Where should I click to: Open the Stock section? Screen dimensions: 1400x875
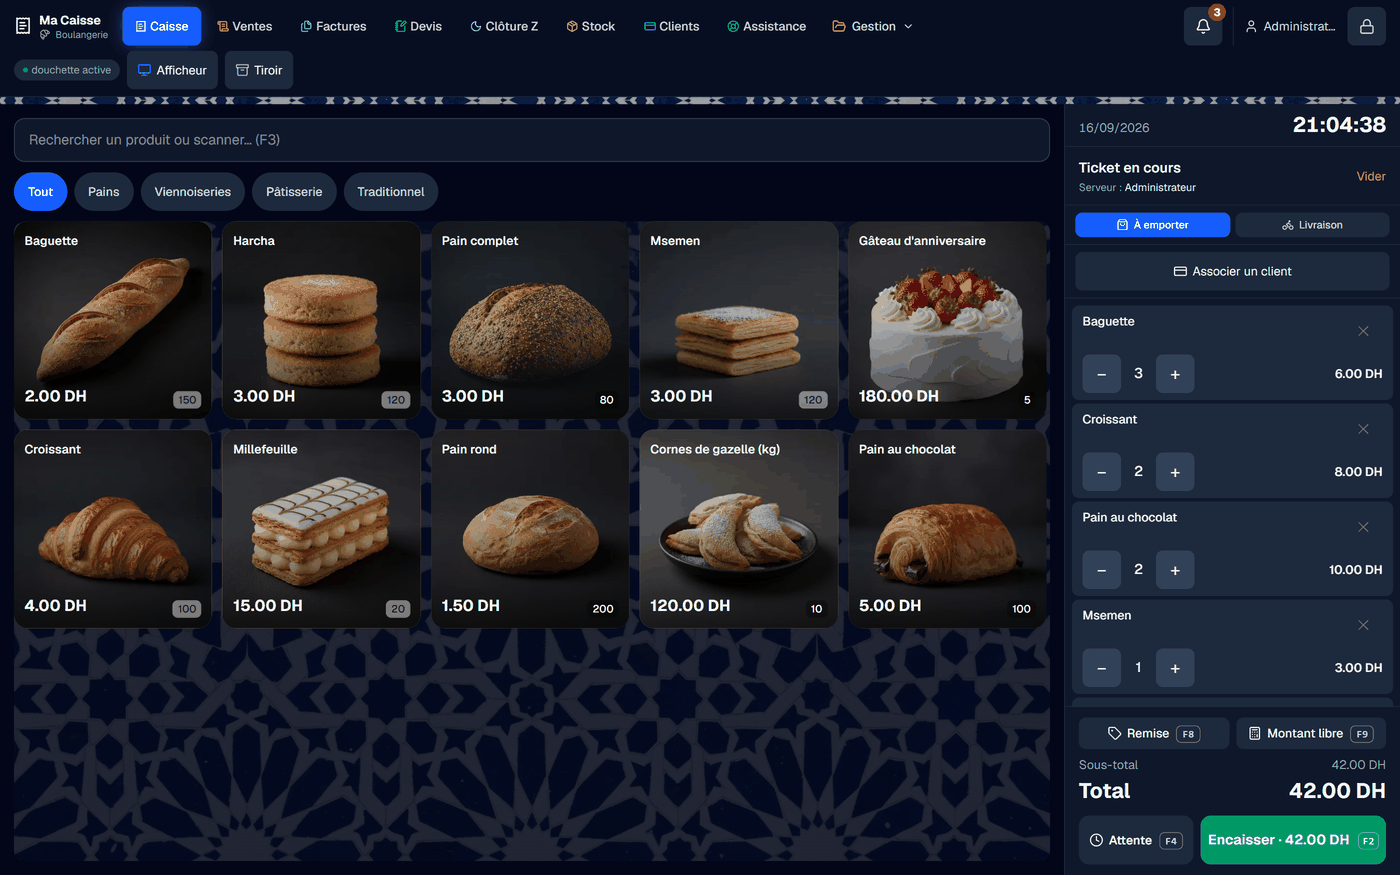coord(590,26)
